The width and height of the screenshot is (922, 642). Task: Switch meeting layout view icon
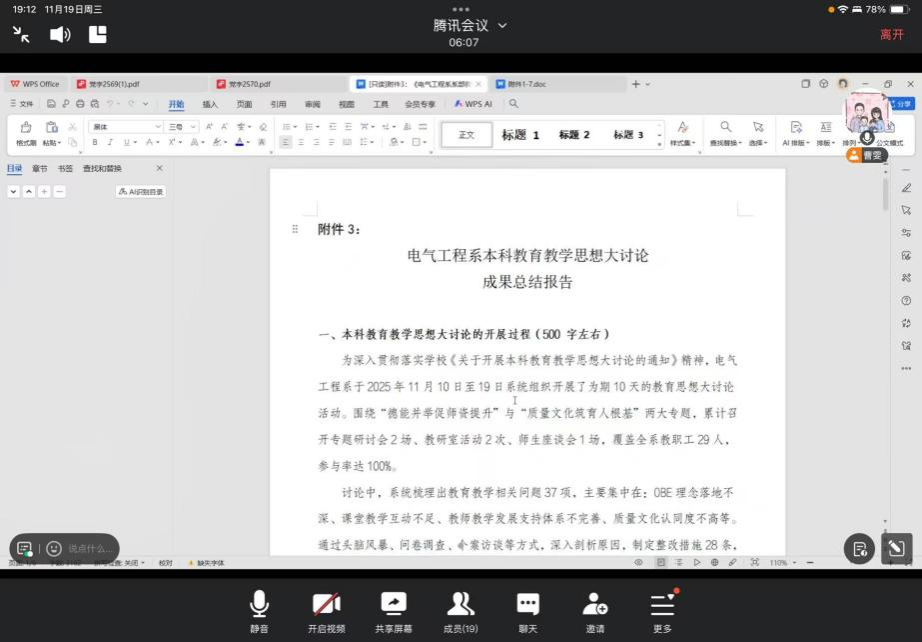coord(98,35)
